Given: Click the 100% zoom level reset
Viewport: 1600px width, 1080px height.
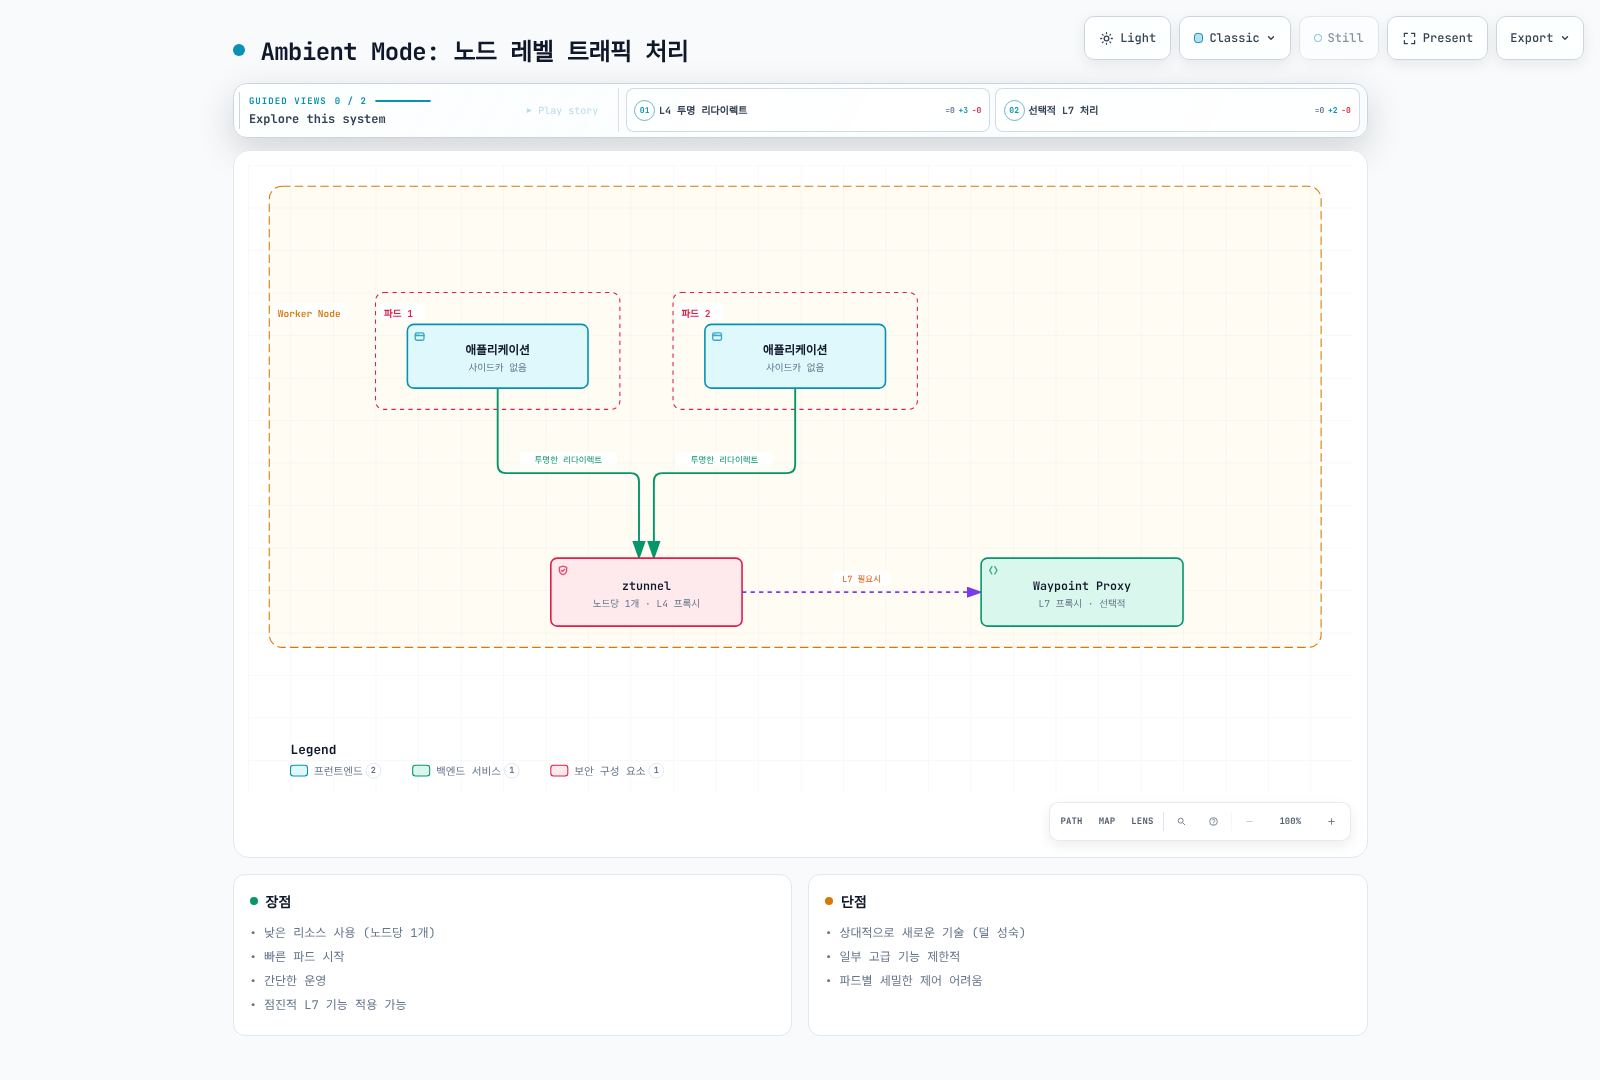Looking at the screenshot, I should pyautogui.click(x=1290, y=821).
